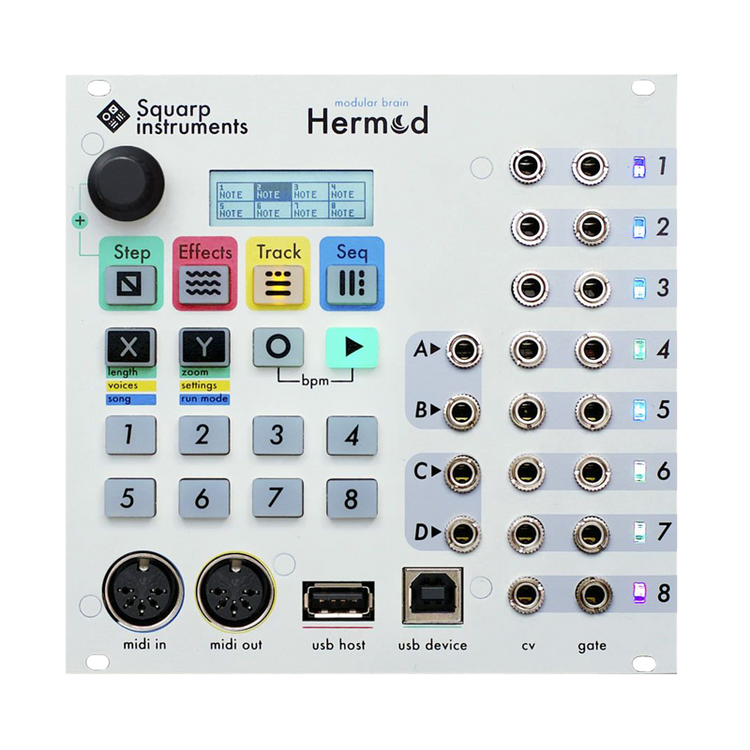Click the LED indicator for output 4
Image resolution: width=750 pixels, height=750 pixels.
pos(639,350)
